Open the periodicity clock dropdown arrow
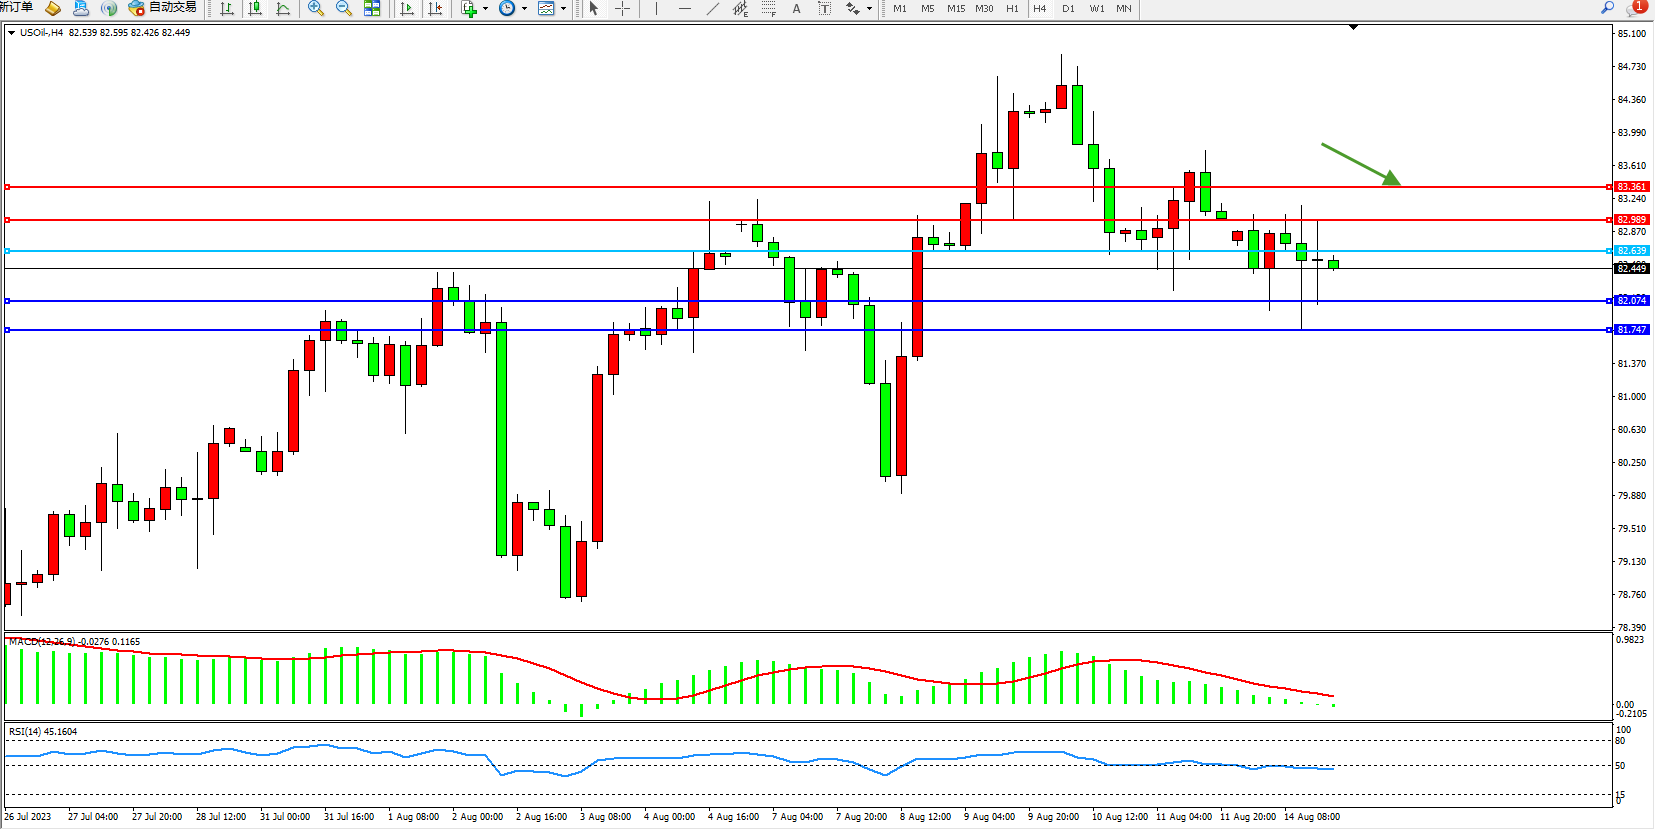 (525, 9)
